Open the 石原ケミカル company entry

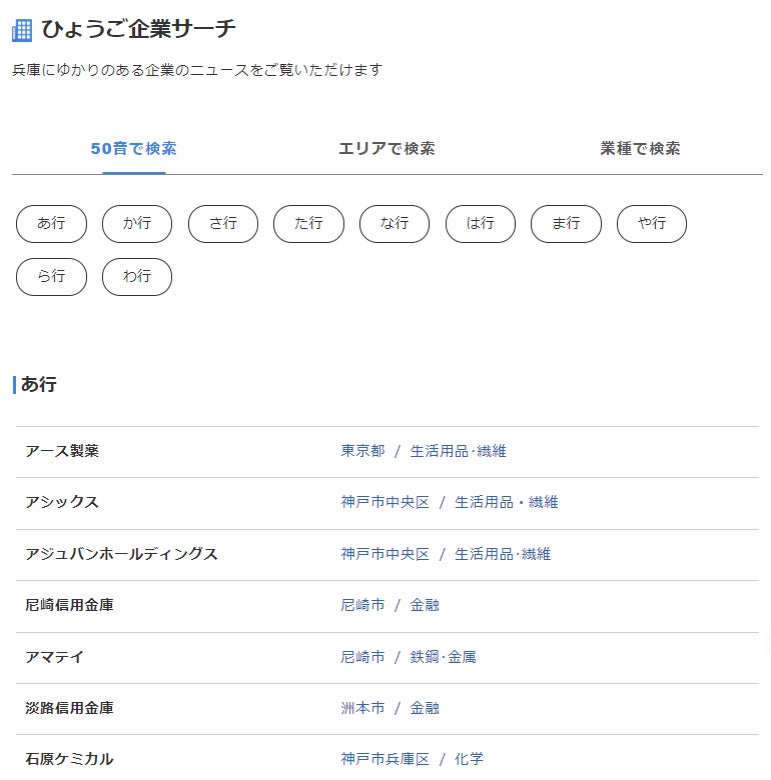pyautogui.click(x=69, y=760)
